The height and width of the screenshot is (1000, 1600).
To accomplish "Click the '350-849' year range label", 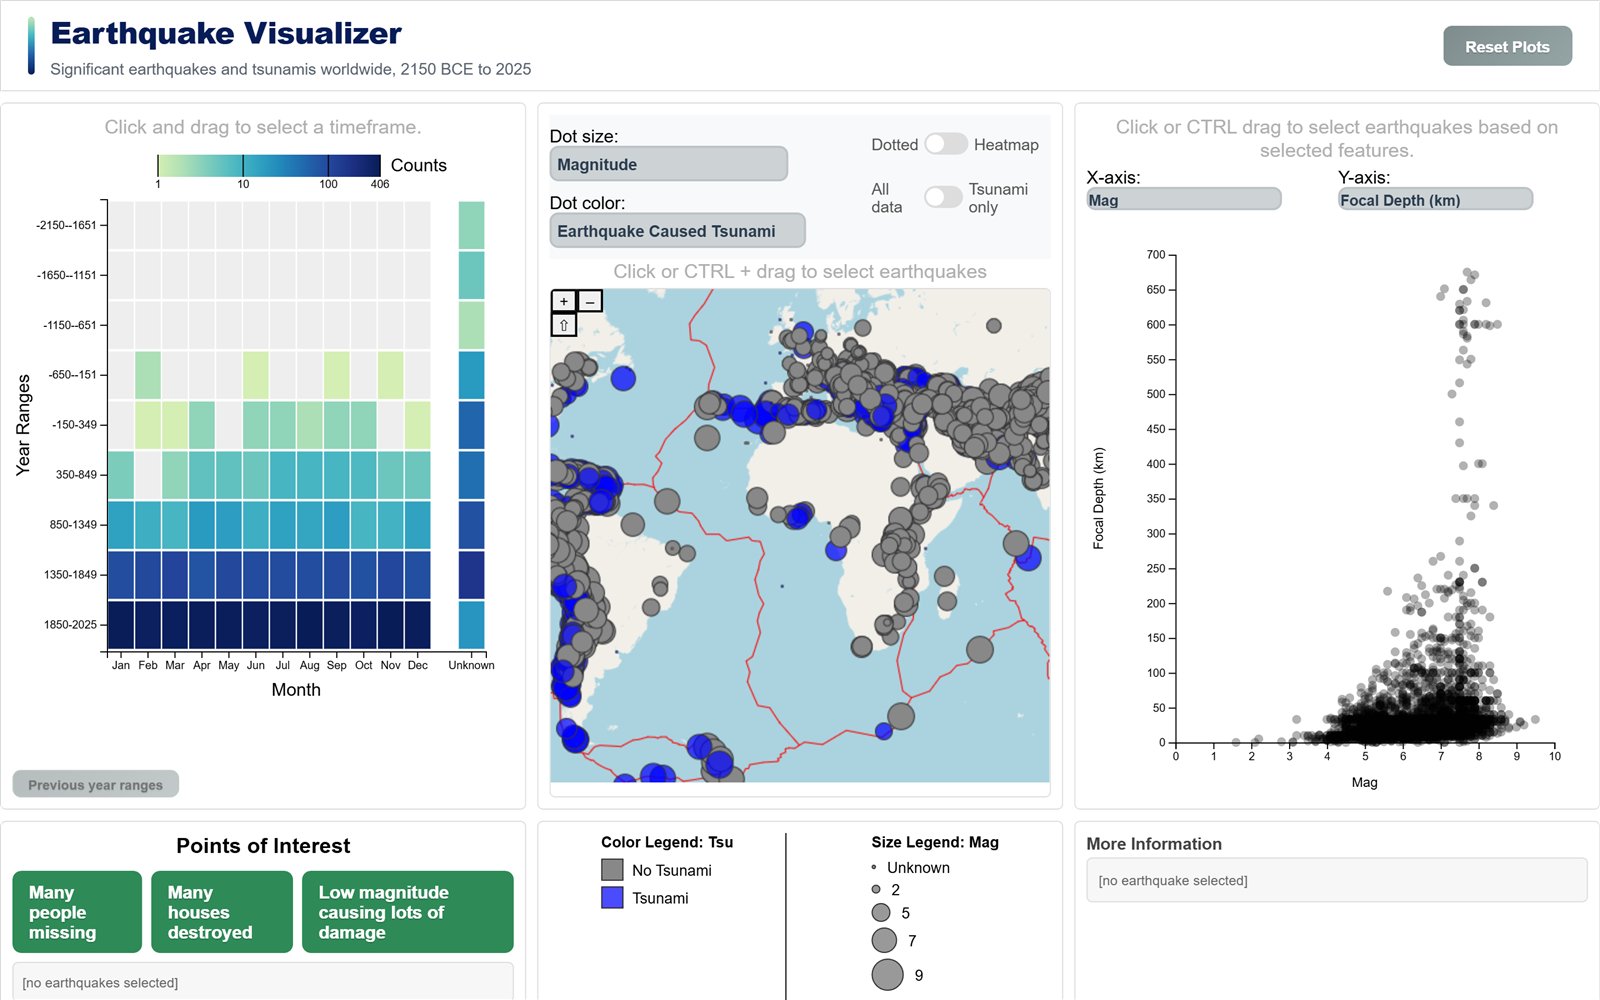I will coord(76,475).
